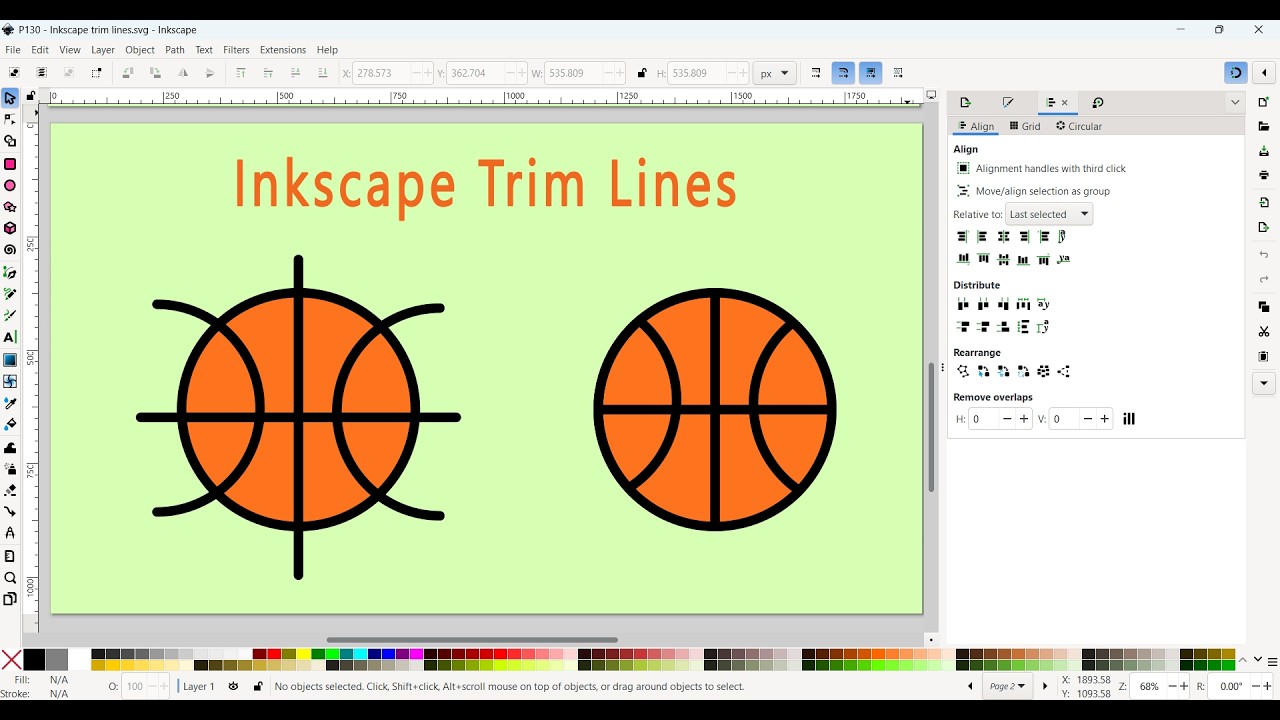Select the Dropper color picker tool
This screenshot has width=1280, height=720.
pyautogui.click(x=10, y=403)
